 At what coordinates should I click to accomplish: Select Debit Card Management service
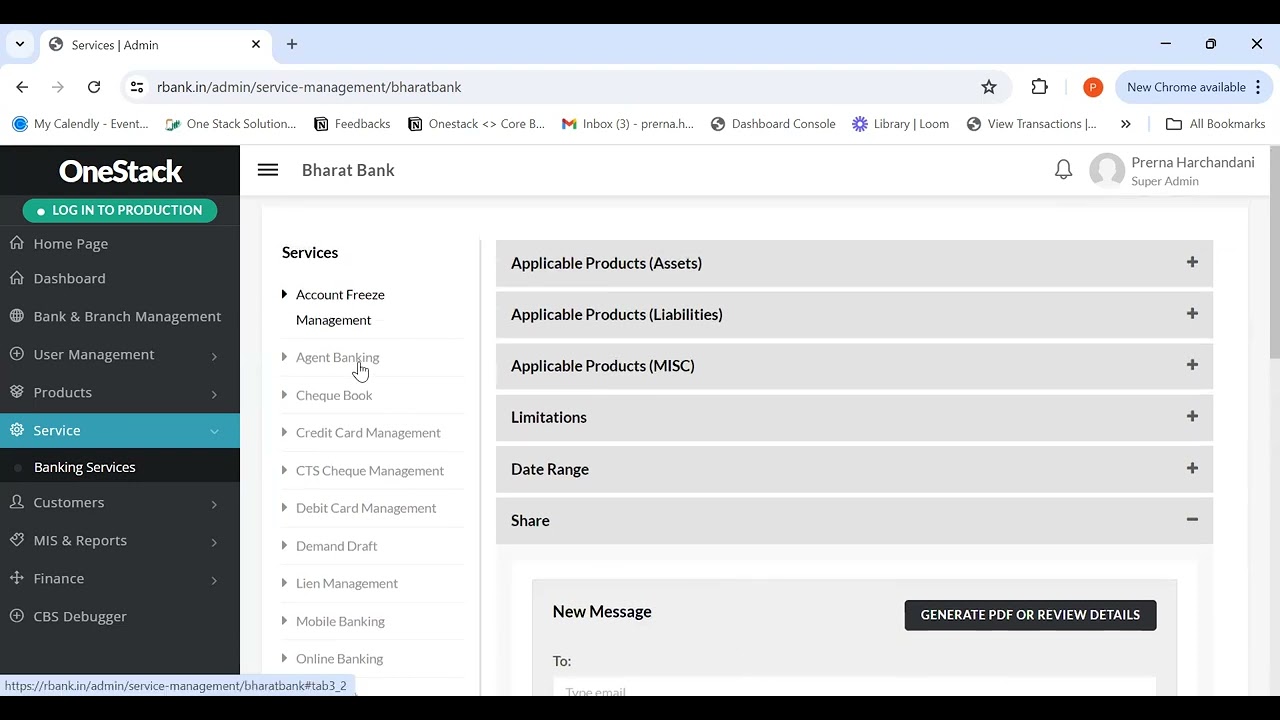[366, 508]
